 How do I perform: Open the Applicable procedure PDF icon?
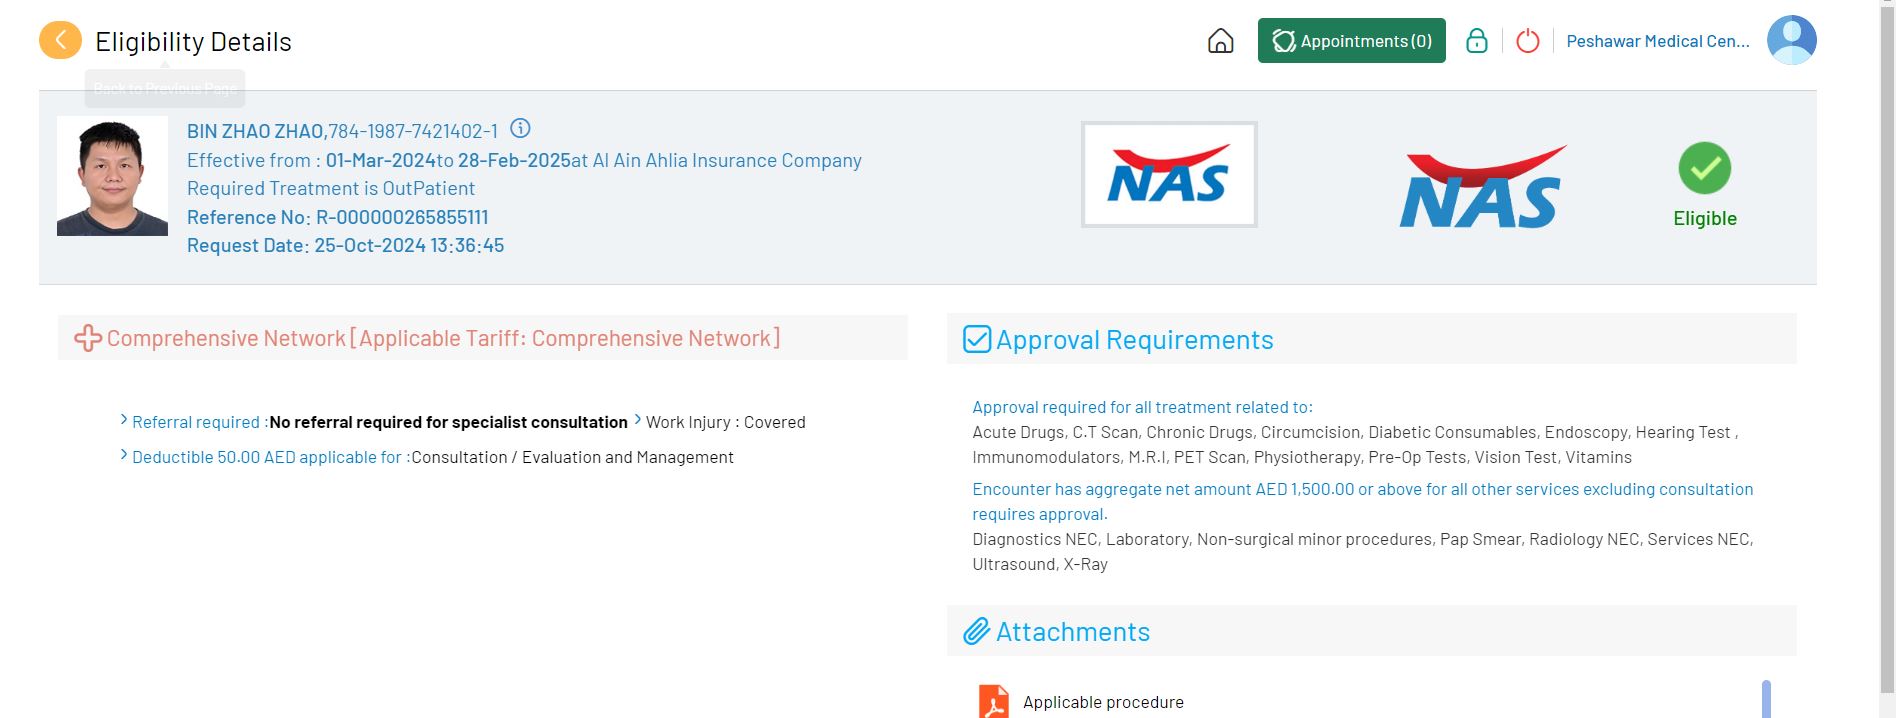coord(993,701)
